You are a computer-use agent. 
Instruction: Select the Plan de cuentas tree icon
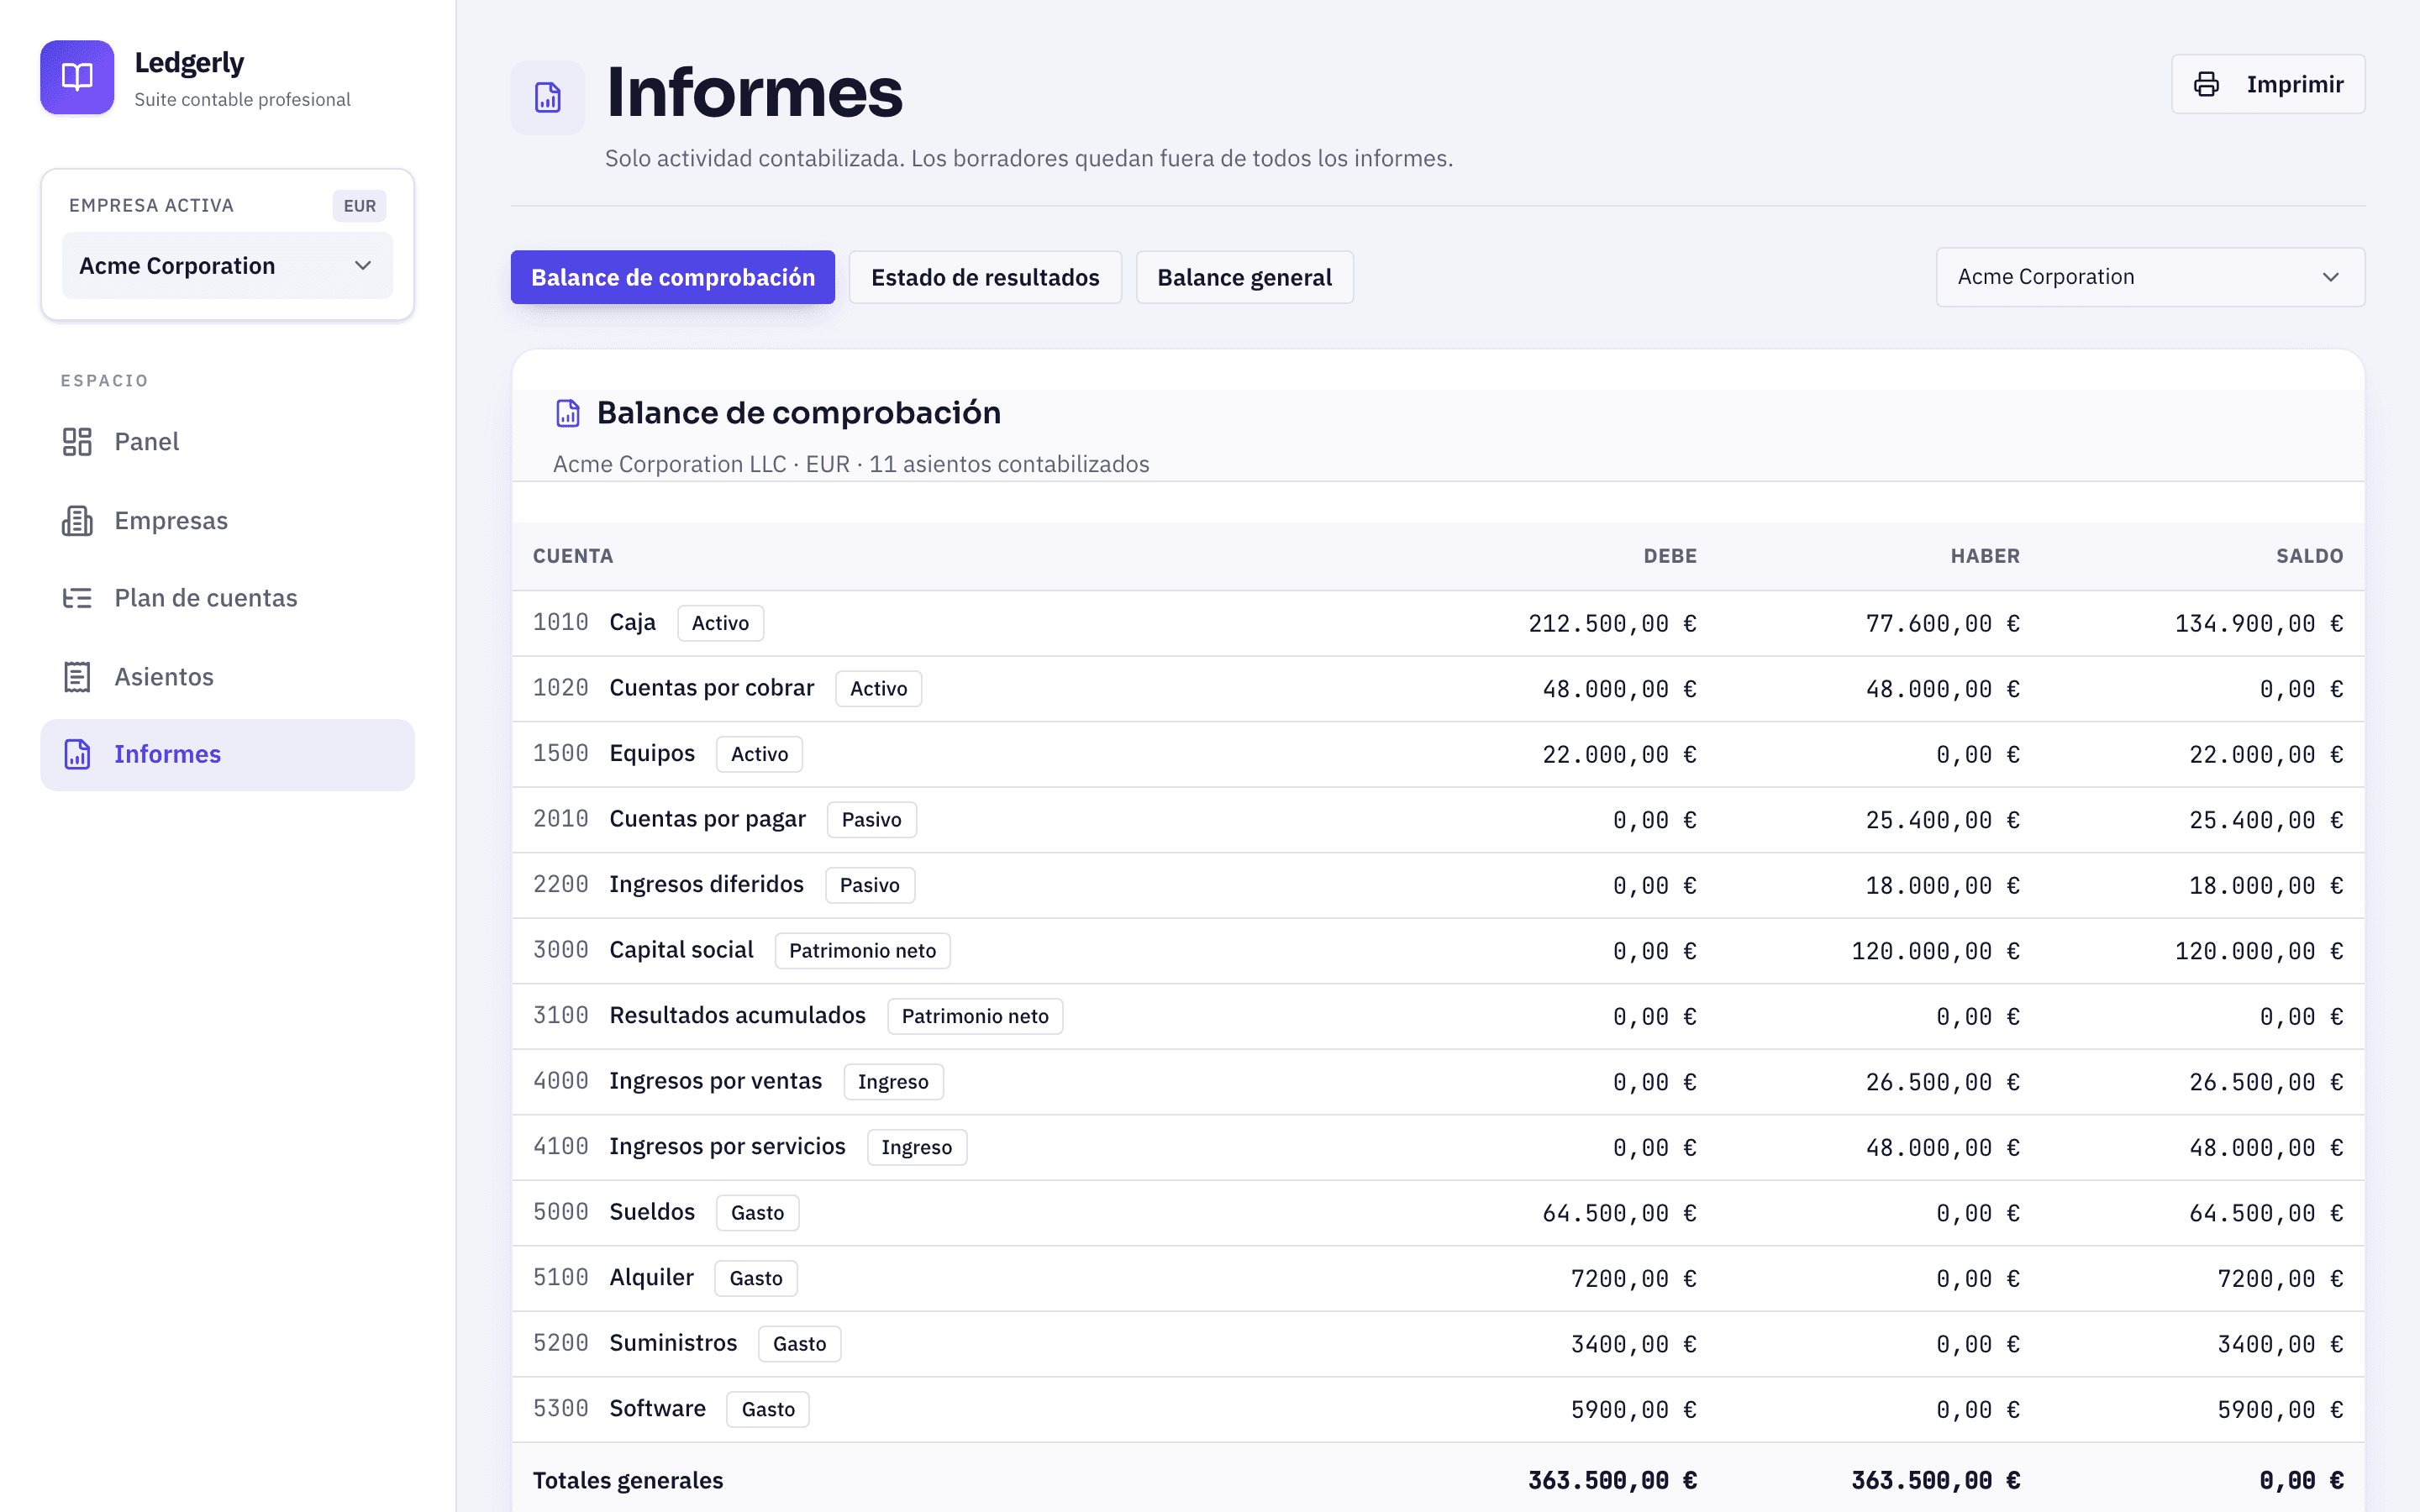click(x=77, y=598)
